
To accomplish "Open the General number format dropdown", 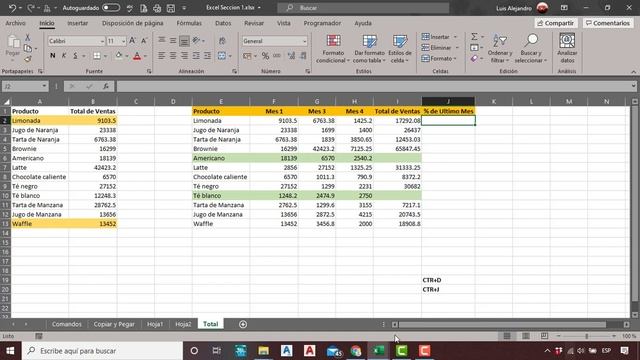I will [304, 41].
